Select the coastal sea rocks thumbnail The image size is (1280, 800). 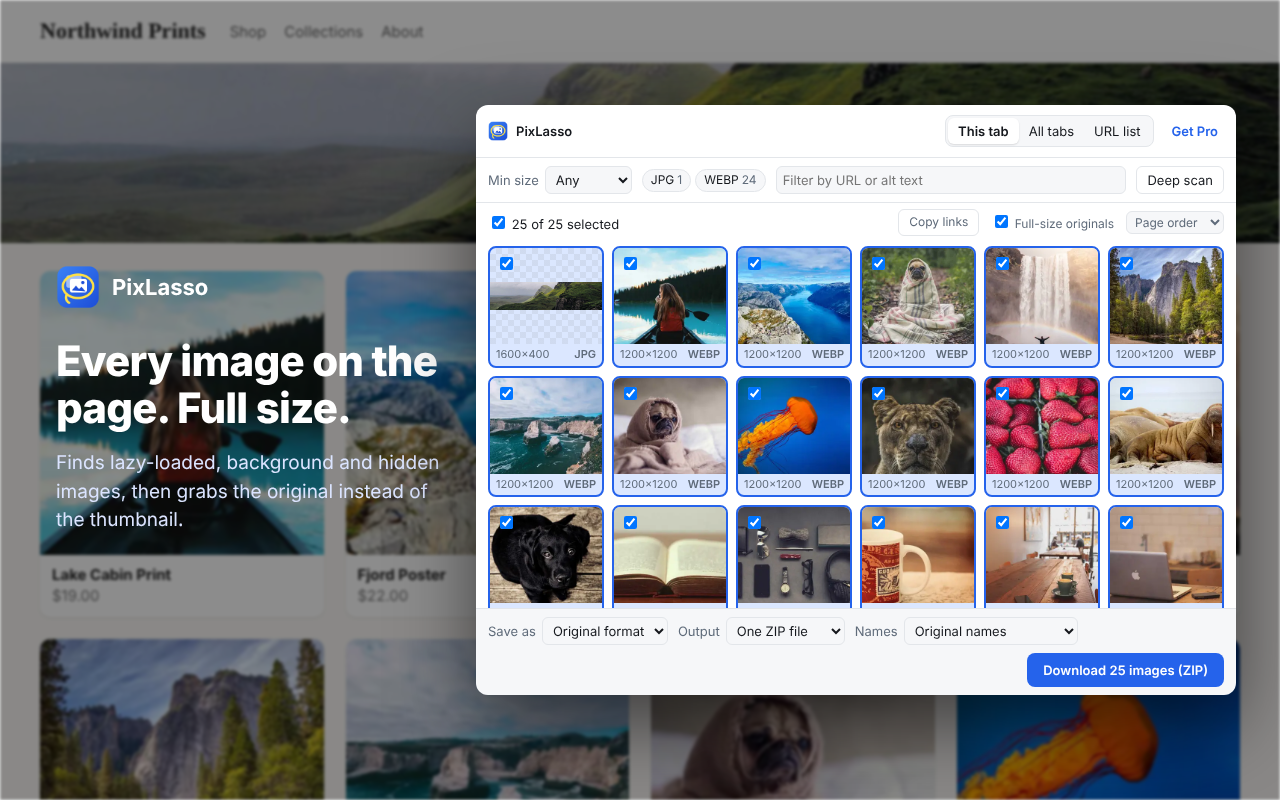point(546,436)
